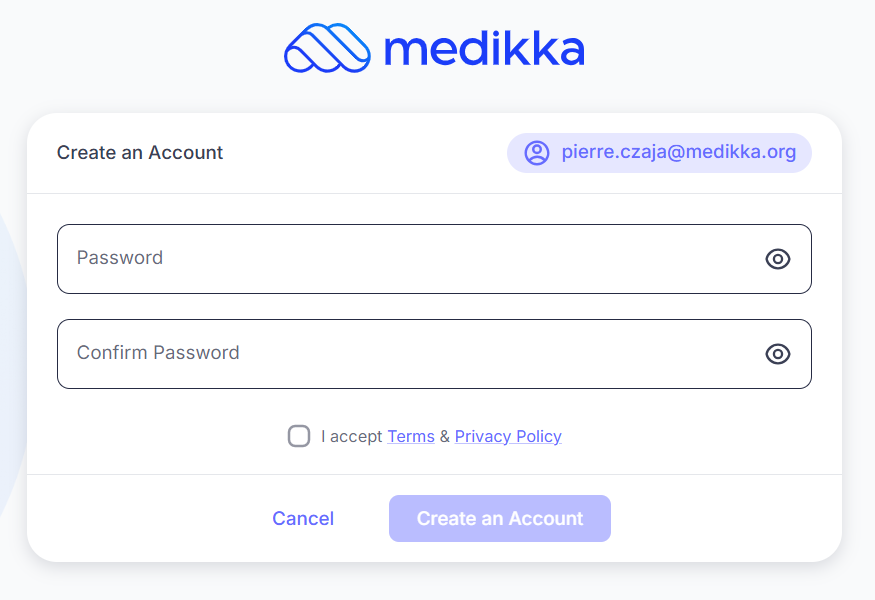This screenshot has width=875, height=600.
Task: Click the medikka cloud logo icon
Action: coord(327,48)
